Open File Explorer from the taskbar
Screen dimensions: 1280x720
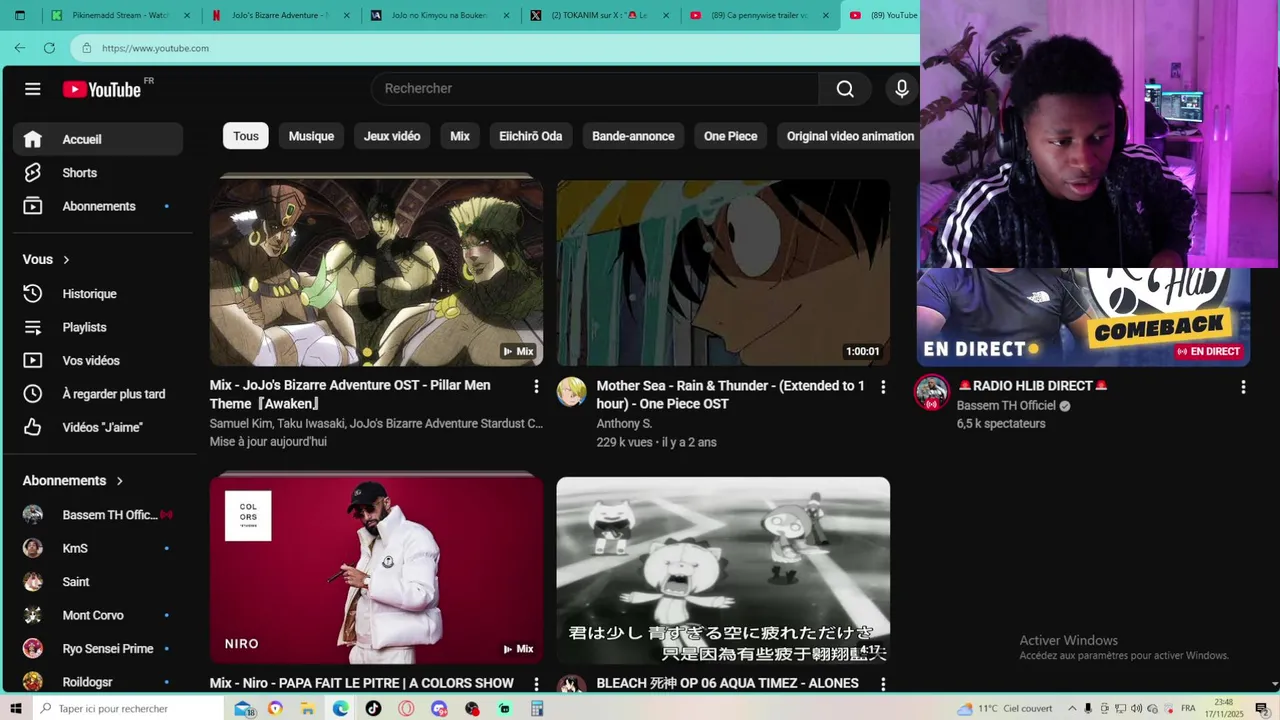[308, 708]
